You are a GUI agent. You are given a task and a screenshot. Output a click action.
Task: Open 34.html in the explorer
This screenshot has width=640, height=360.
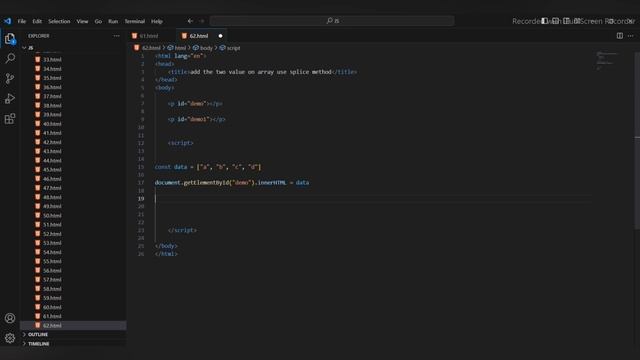(x=52, y=69)
